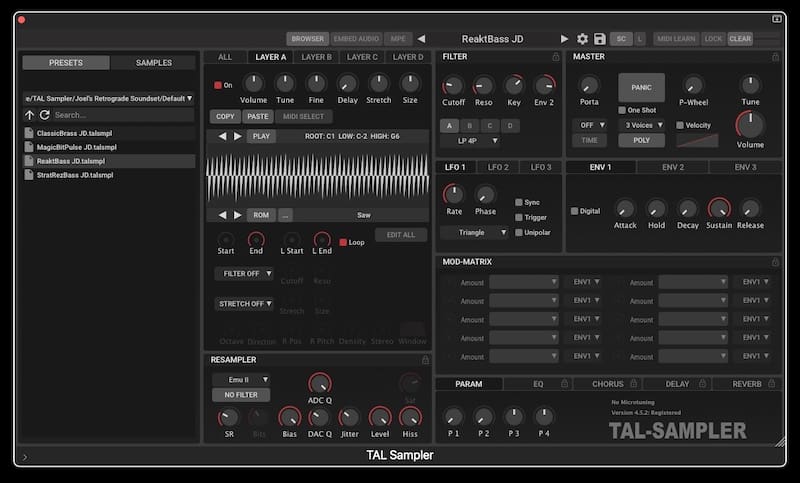The image size is (800, 483).
Task: Click the PLAY sample button
Action: (261, 136)
